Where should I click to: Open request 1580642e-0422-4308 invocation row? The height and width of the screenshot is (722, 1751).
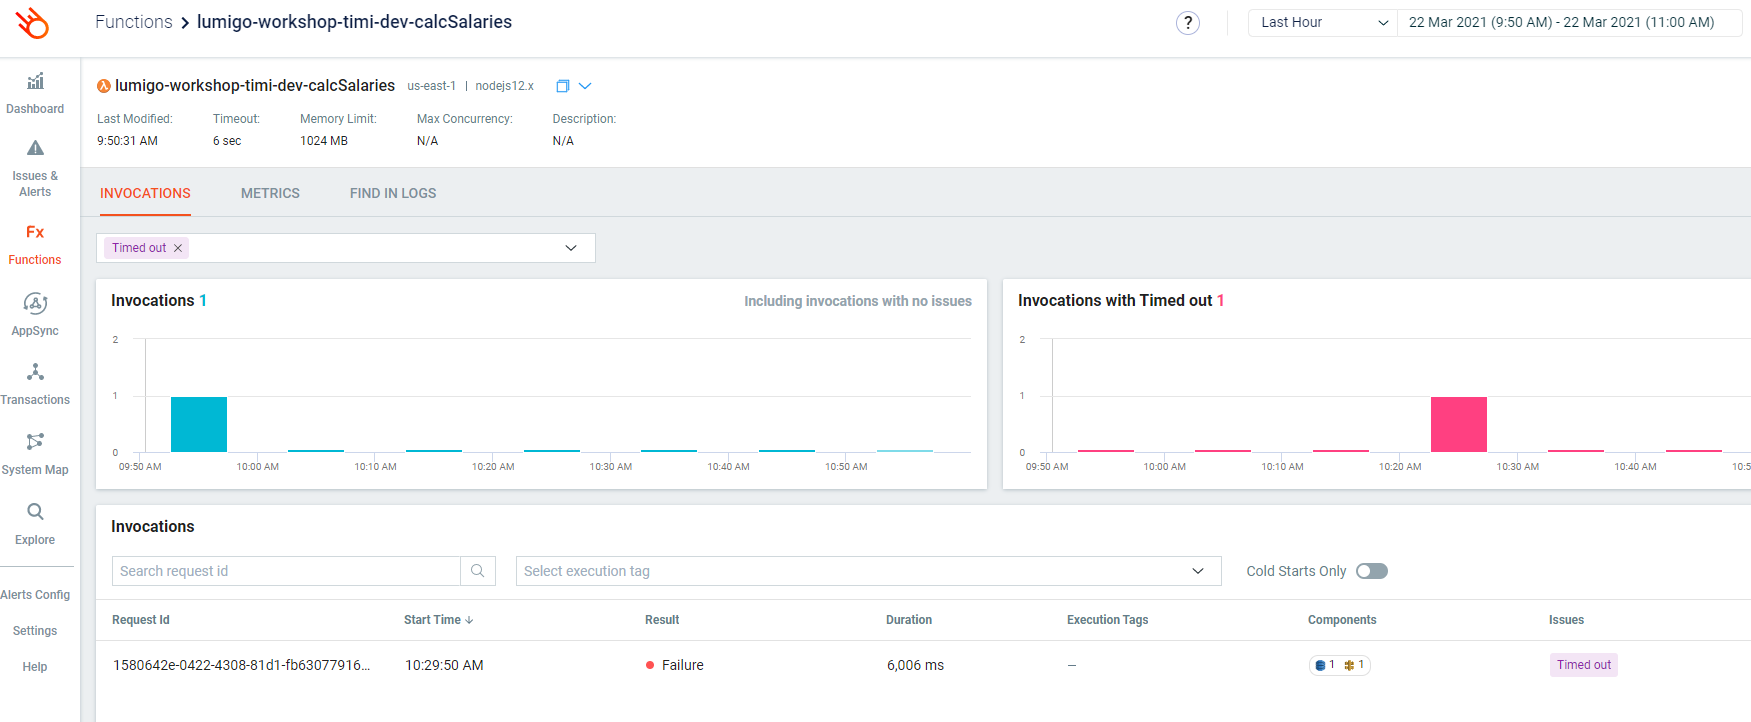pyautogui.click(x=923, y=665)
